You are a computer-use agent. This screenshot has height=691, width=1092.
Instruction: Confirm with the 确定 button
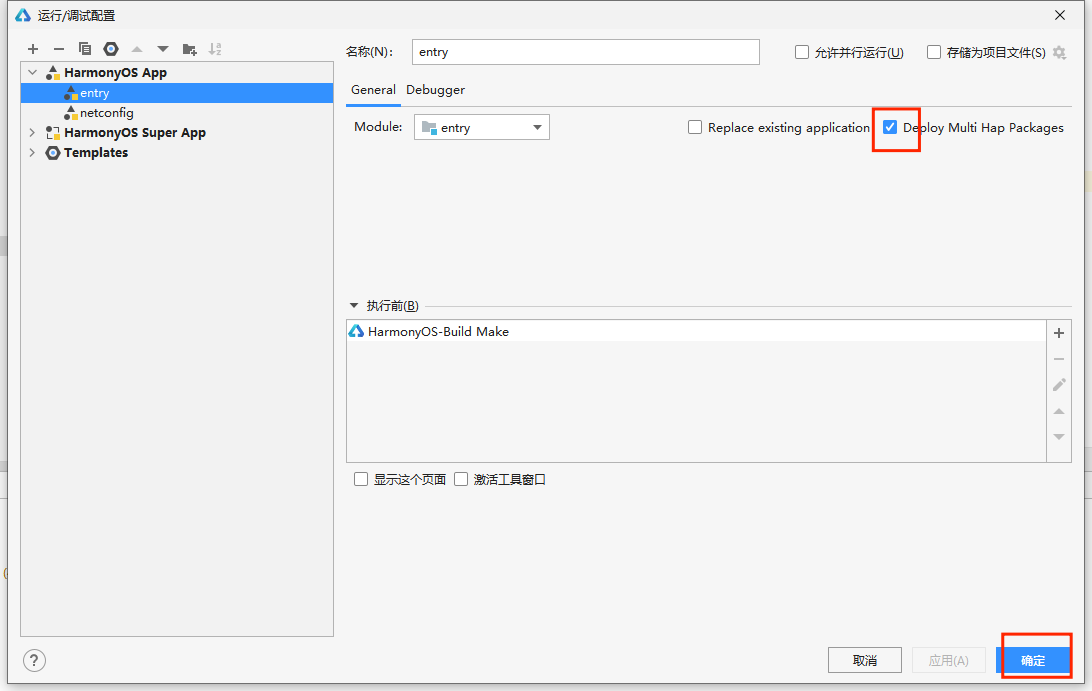[1033, 660]
